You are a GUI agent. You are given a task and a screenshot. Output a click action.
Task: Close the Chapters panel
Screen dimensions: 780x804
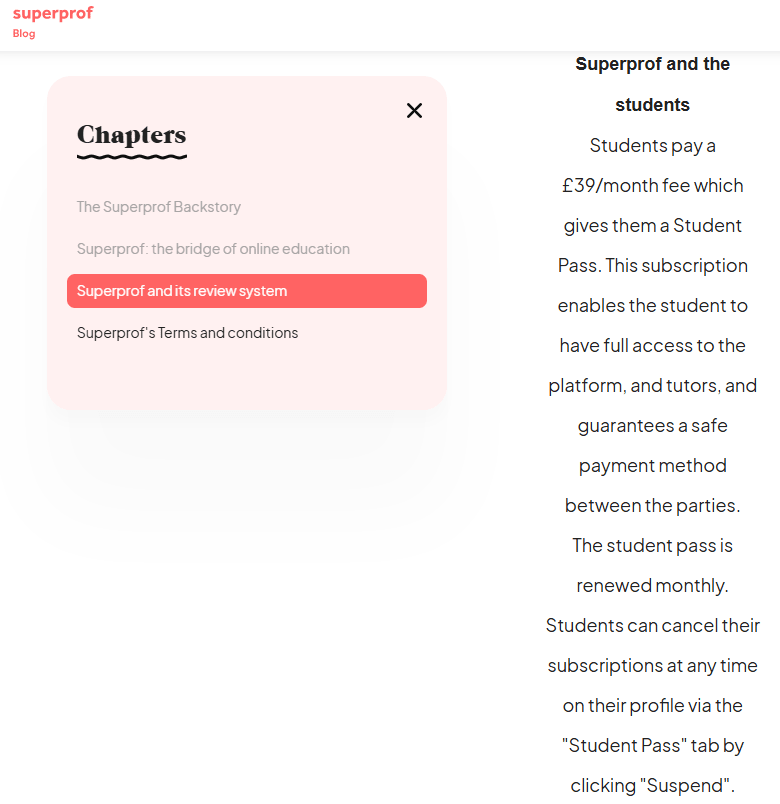(x=414, y=111)
